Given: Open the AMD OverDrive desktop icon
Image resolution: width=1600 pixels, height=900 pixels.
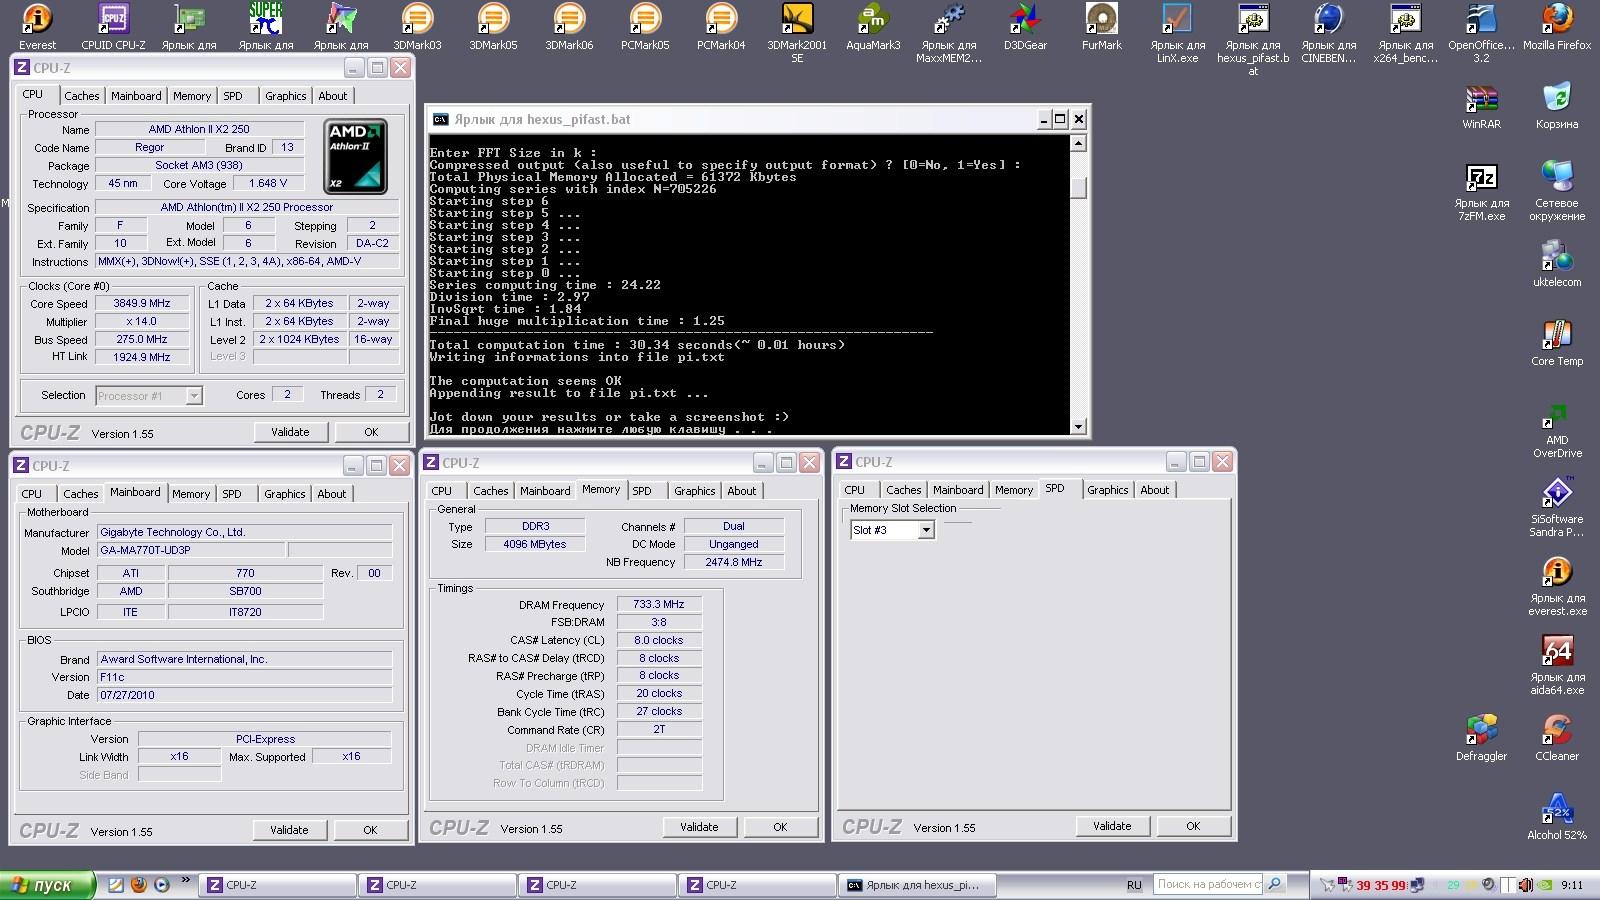Looking at the screenshot, I should [1557, 429].
